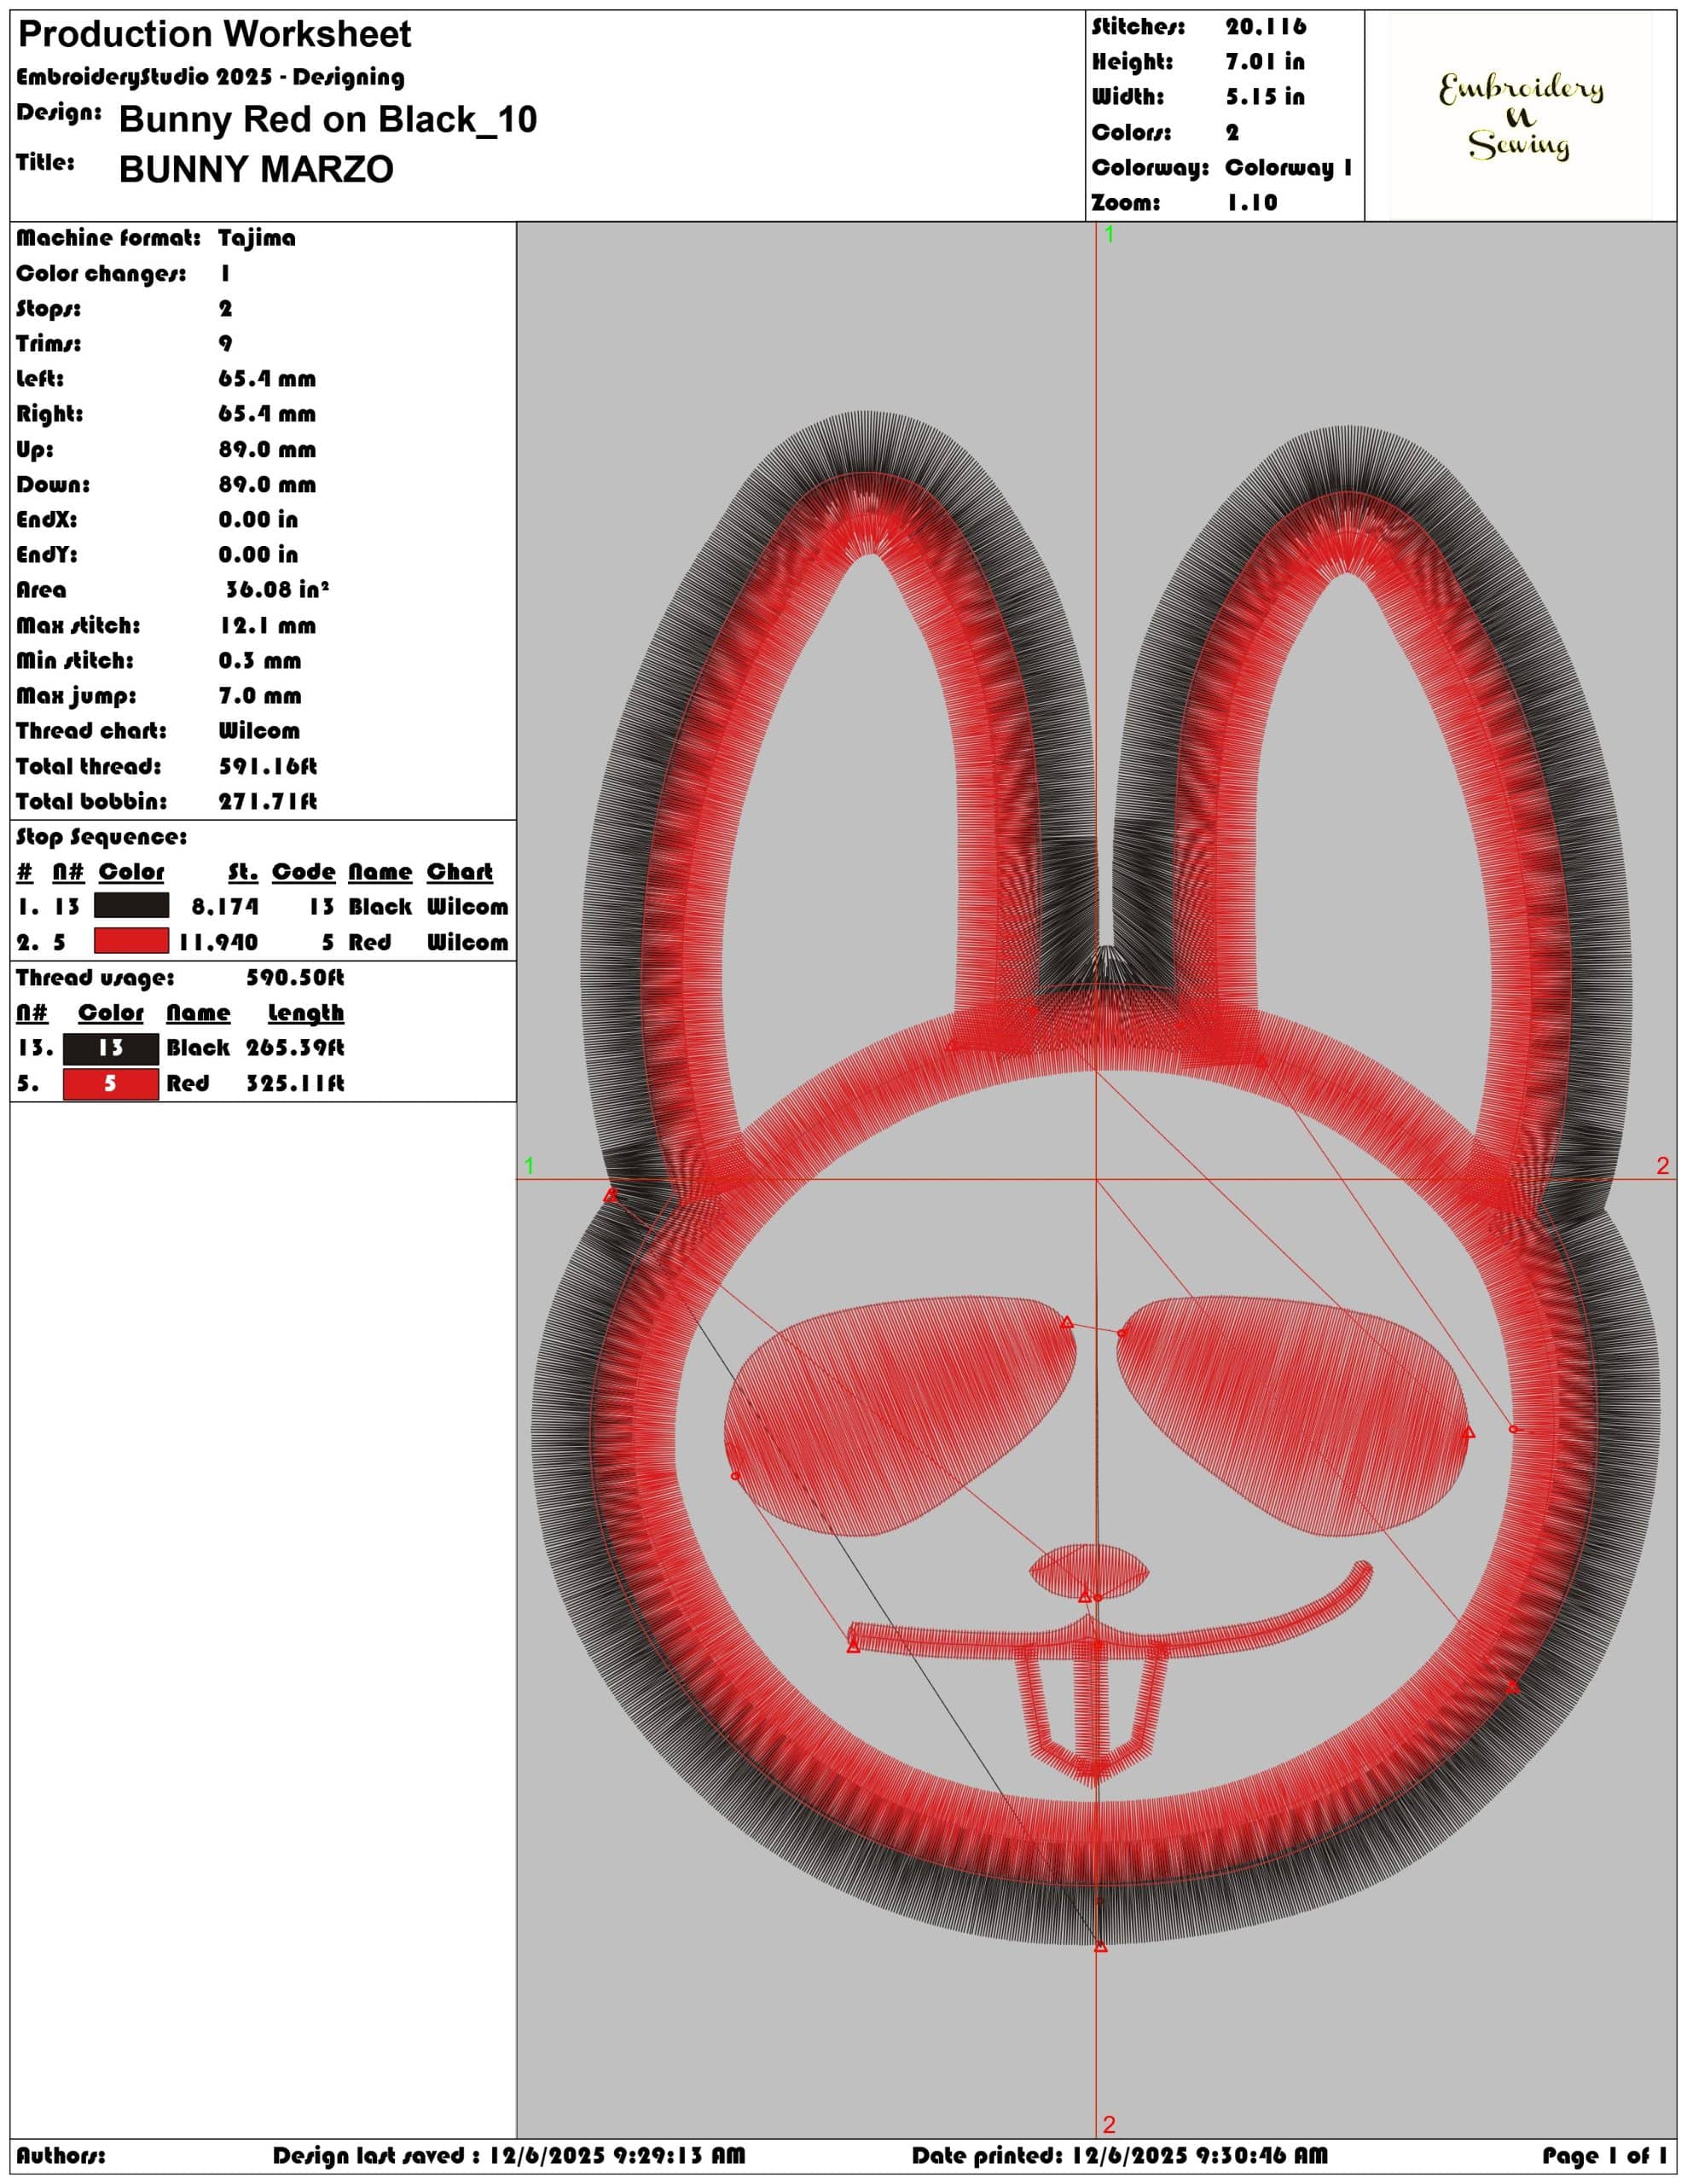Select the text 'EmbroideryStudio 2025 - Designing'
Image resolution: width=1687 pixels, height=2184 pixels.
[x=210, y=77]
